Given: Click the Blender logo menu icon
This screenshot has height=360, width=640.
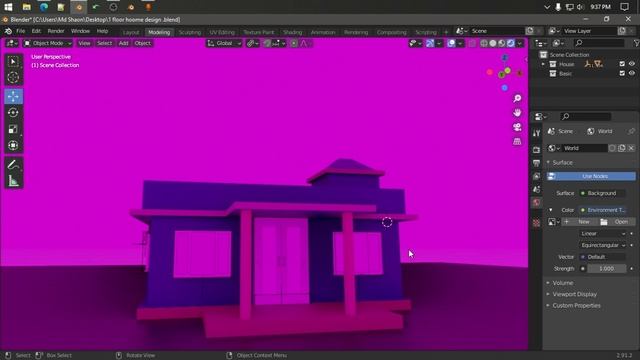Looking at the screenshot, I should 8,31.
